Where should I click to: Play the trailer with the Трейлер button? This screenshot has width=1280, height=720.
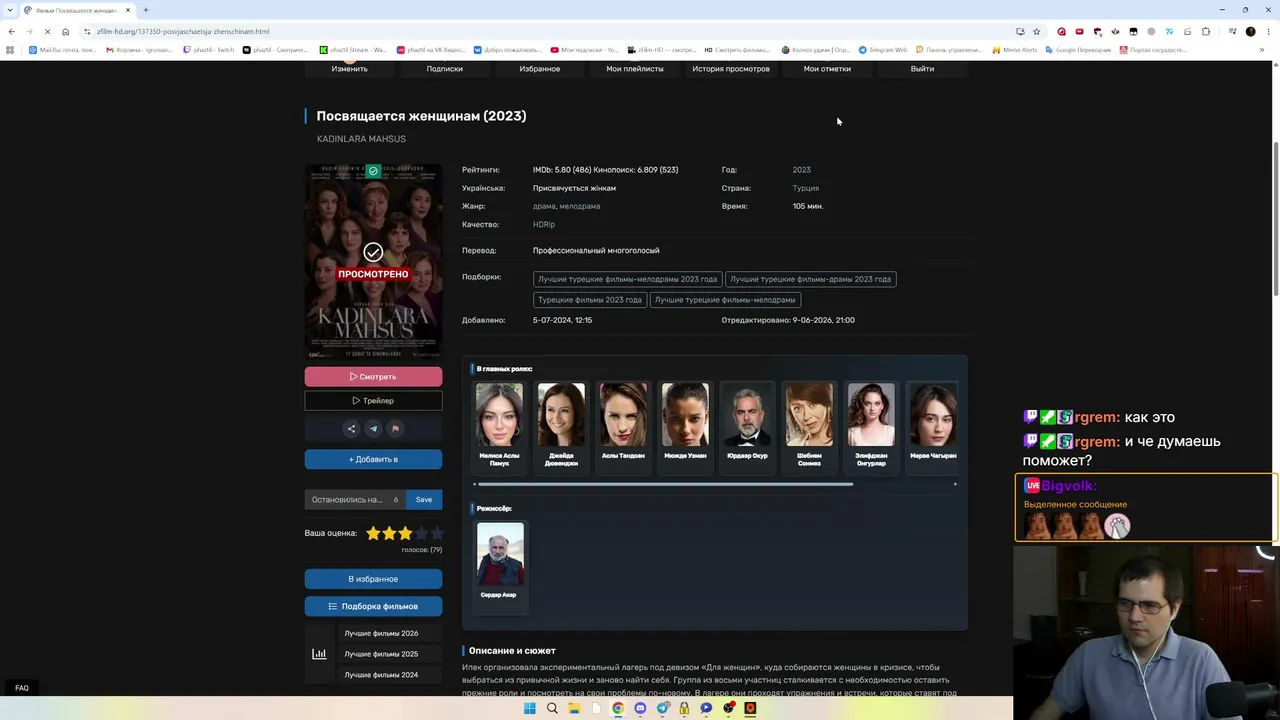point(373,401)
